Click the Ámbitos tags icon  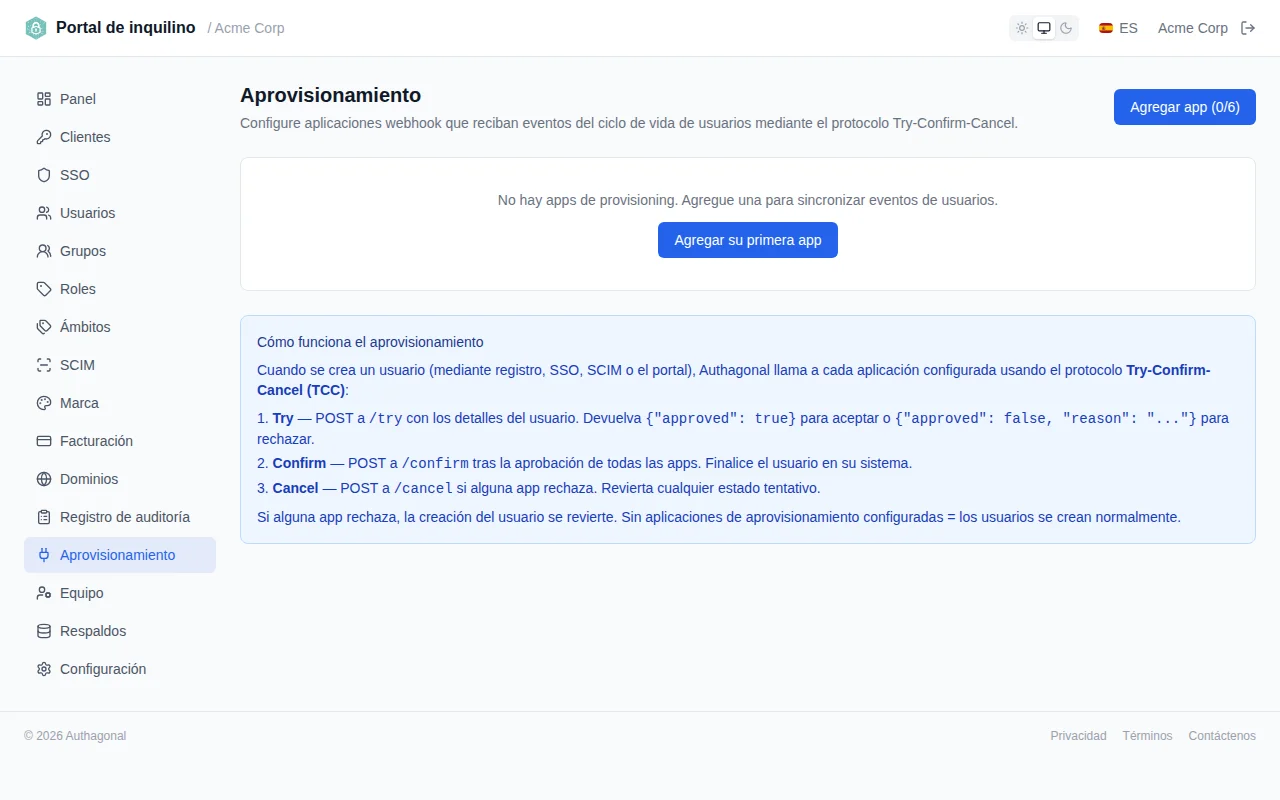(x=44, y=327)
